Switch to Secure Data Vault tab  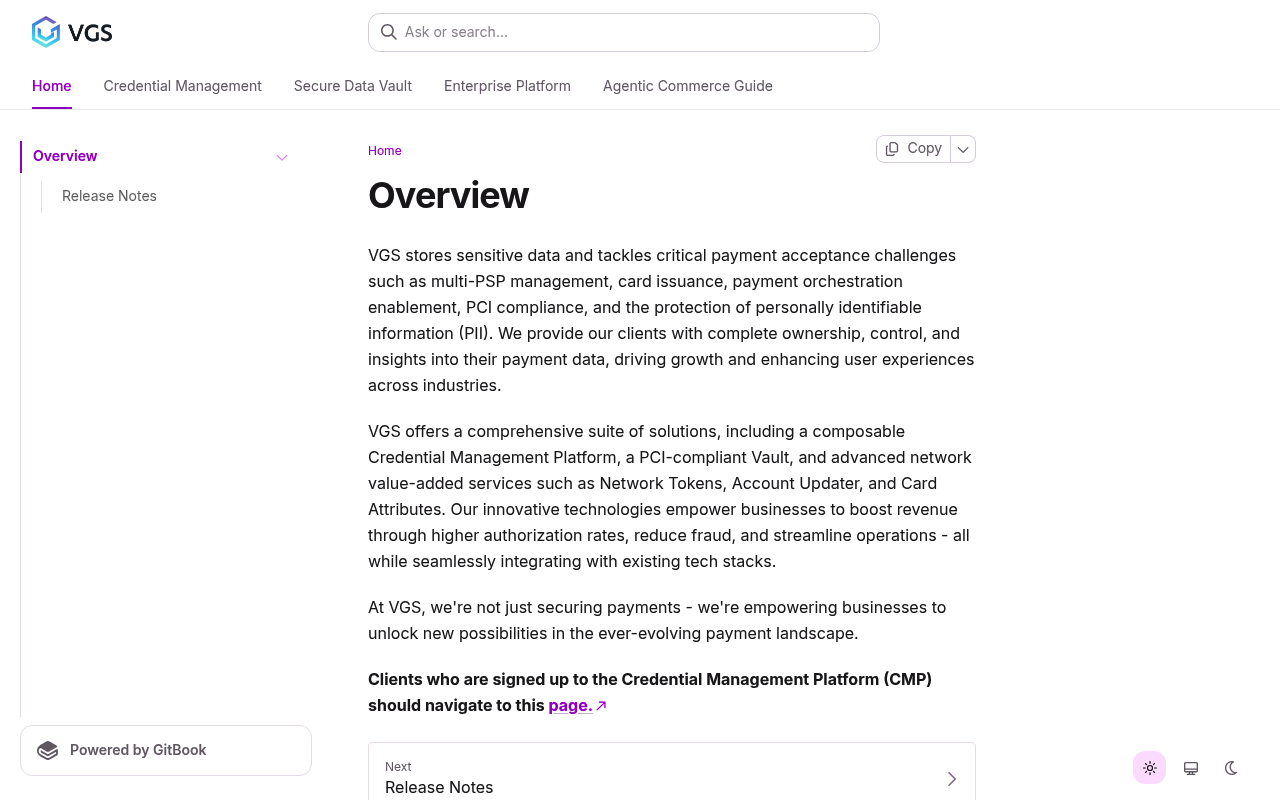pos(353,86)
